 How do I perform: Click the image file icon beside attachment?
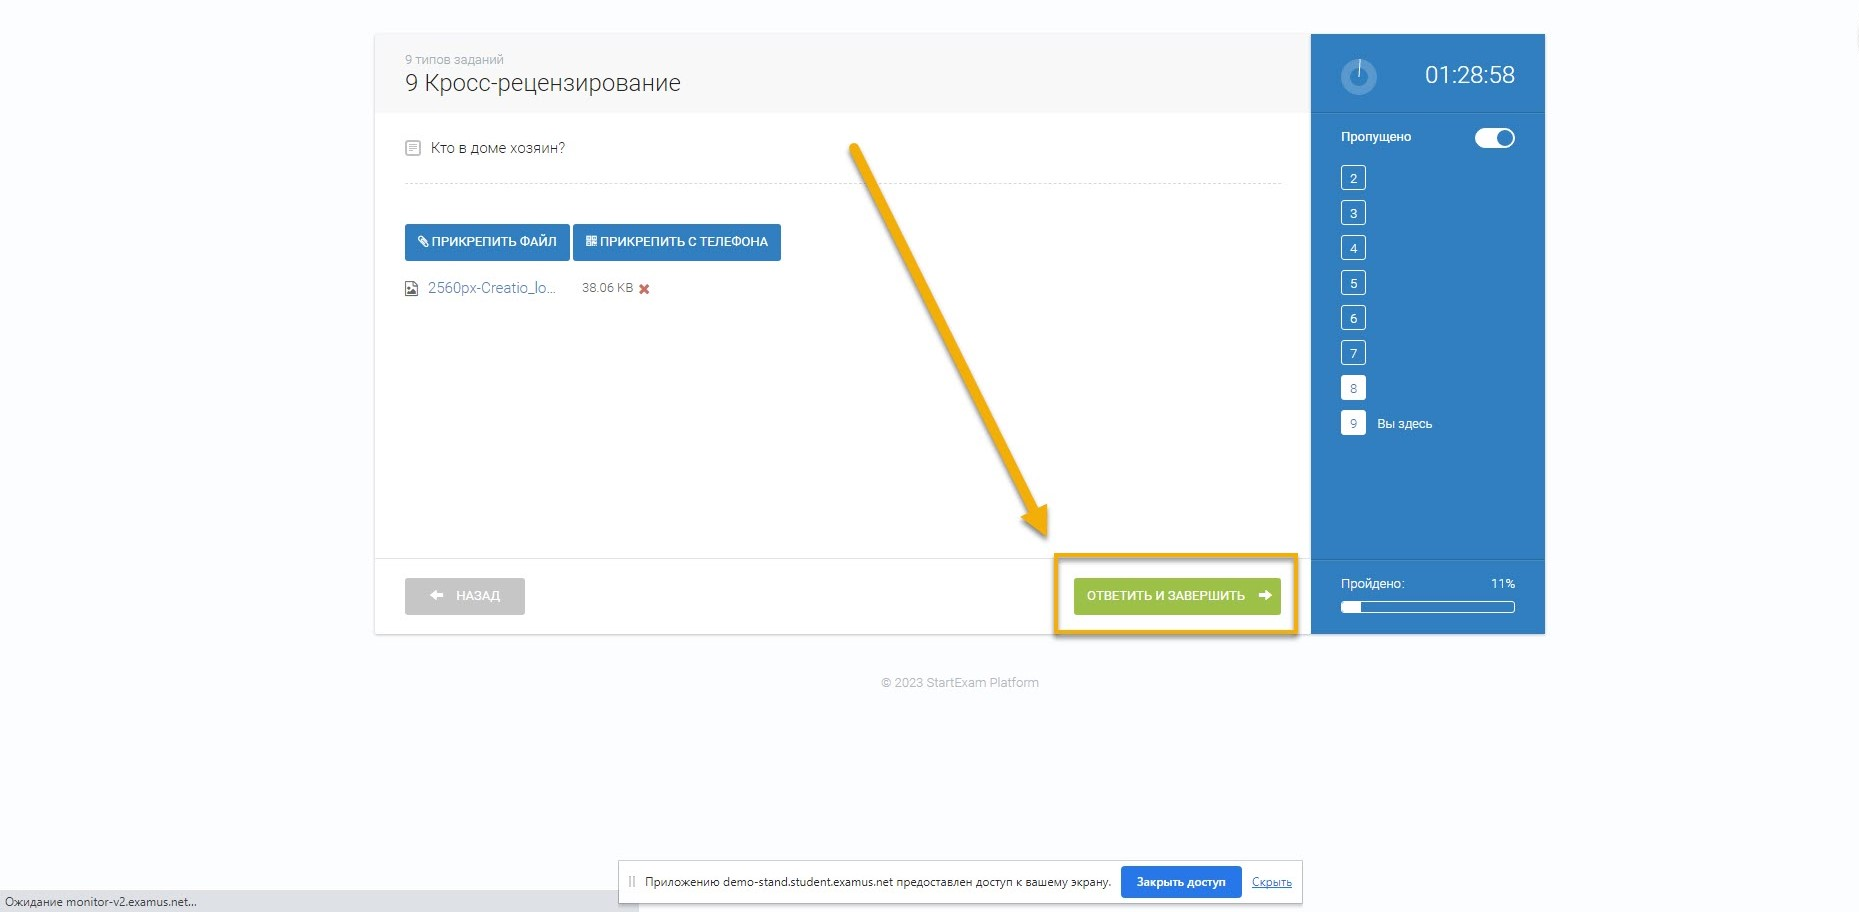(x=411, y=289)
